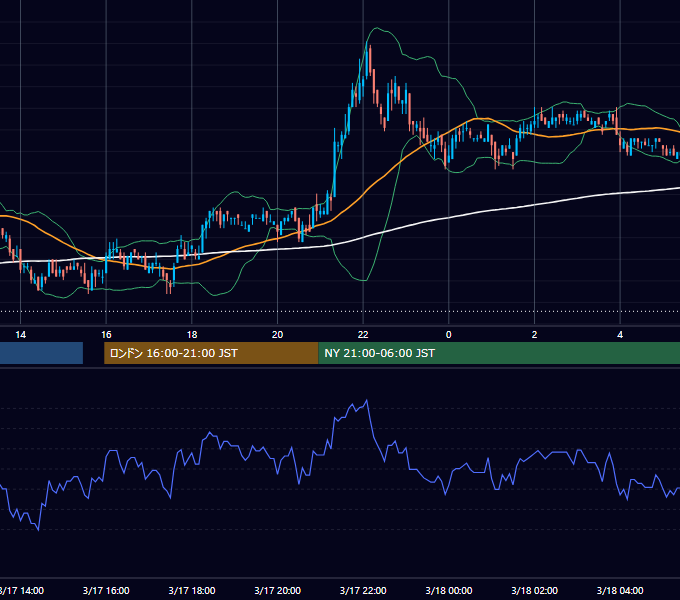Click the NY 21:00-06:00 JST session bar
Viewport: 680px width, 600px height.
click(499, 353)
